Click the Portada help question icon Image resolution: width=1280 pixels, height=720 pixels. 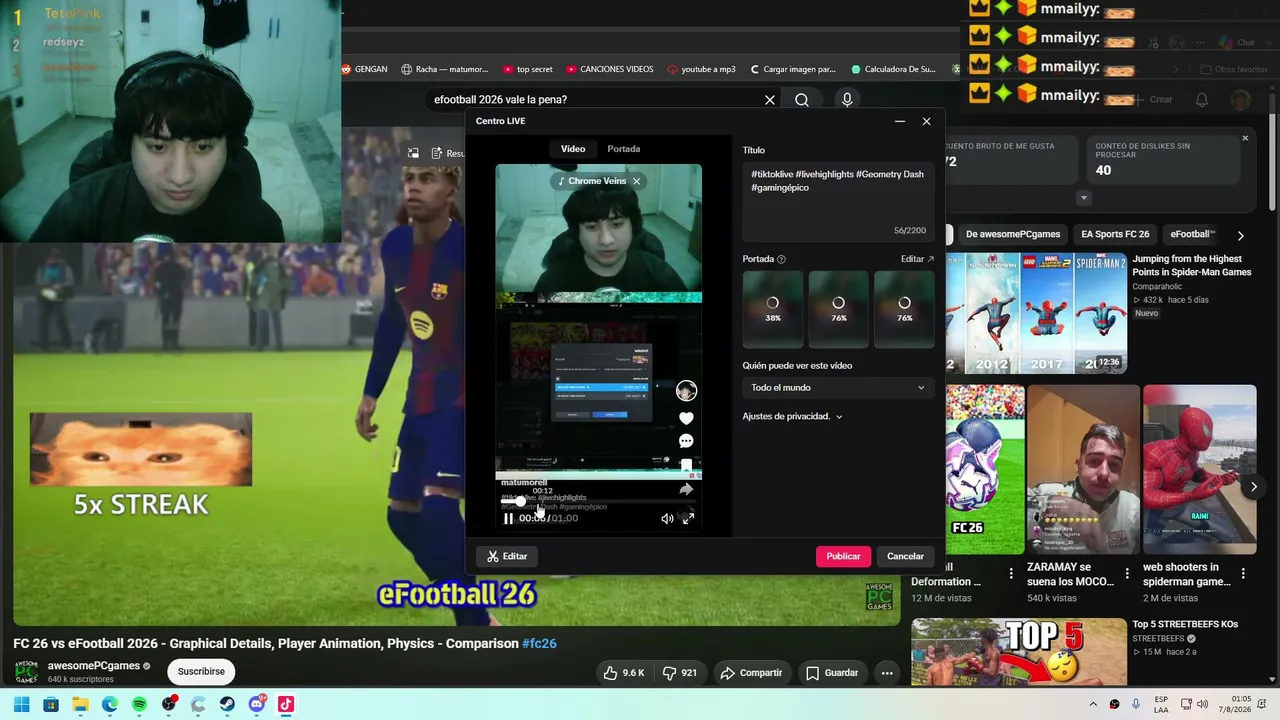point(781,259)
